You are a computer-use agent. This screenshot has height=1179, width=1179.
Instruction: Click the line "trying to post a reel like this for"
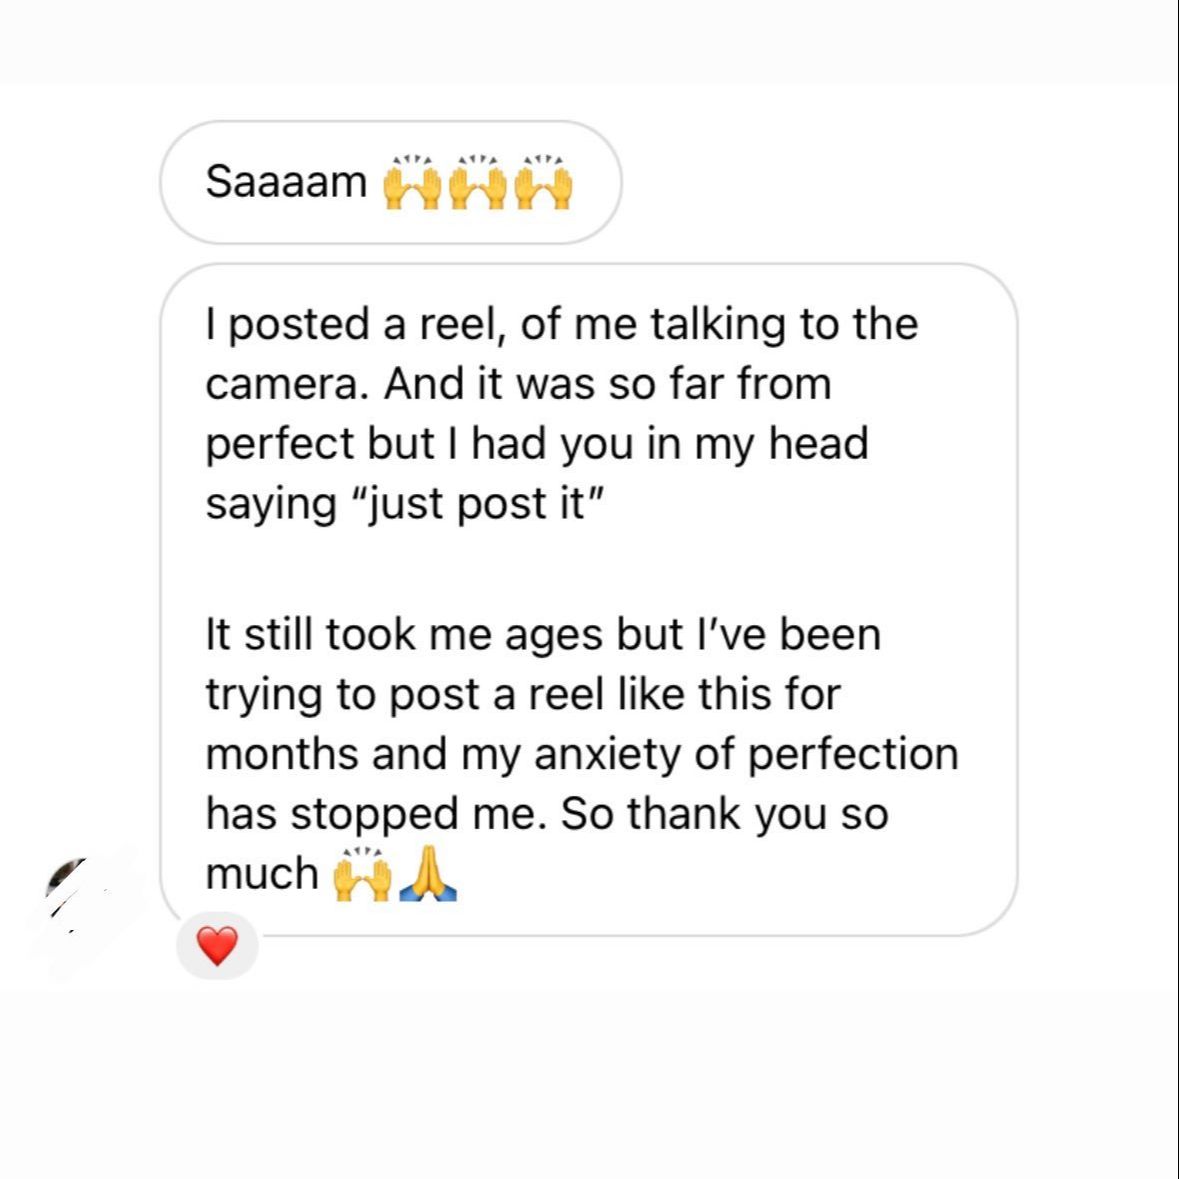coord(522,694)
